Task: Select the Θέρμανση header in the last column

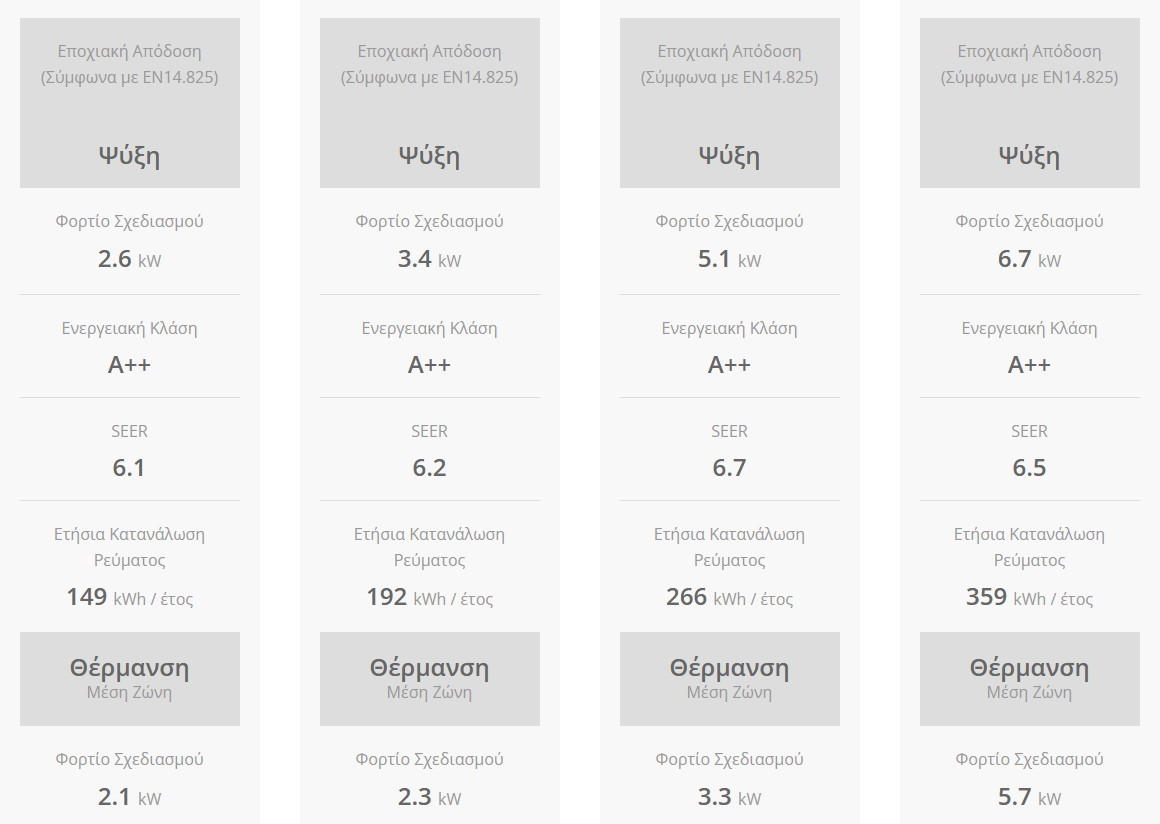Action: (1029, 668)
